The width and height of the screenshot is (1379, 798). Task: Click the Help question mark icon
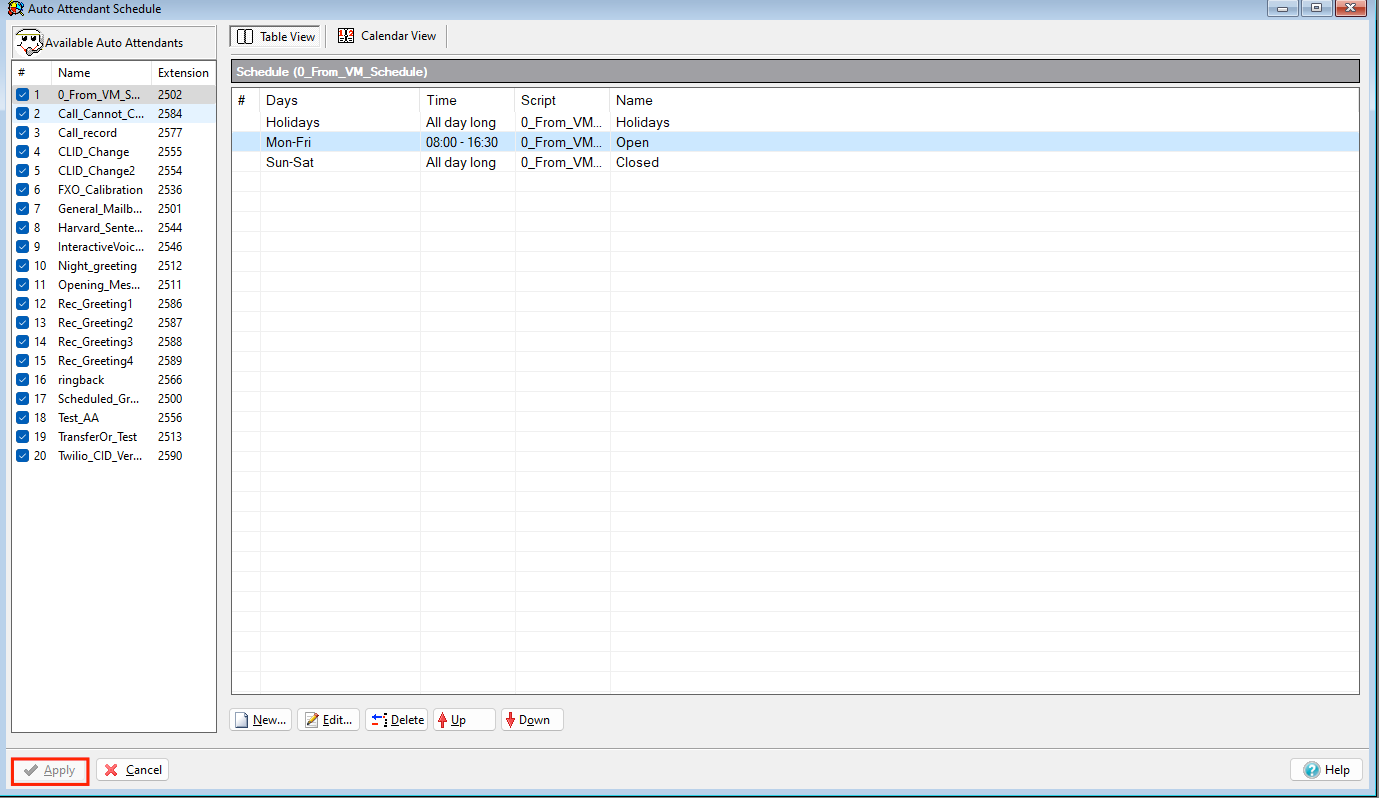pyautogui.click(x=1312, y=770)
